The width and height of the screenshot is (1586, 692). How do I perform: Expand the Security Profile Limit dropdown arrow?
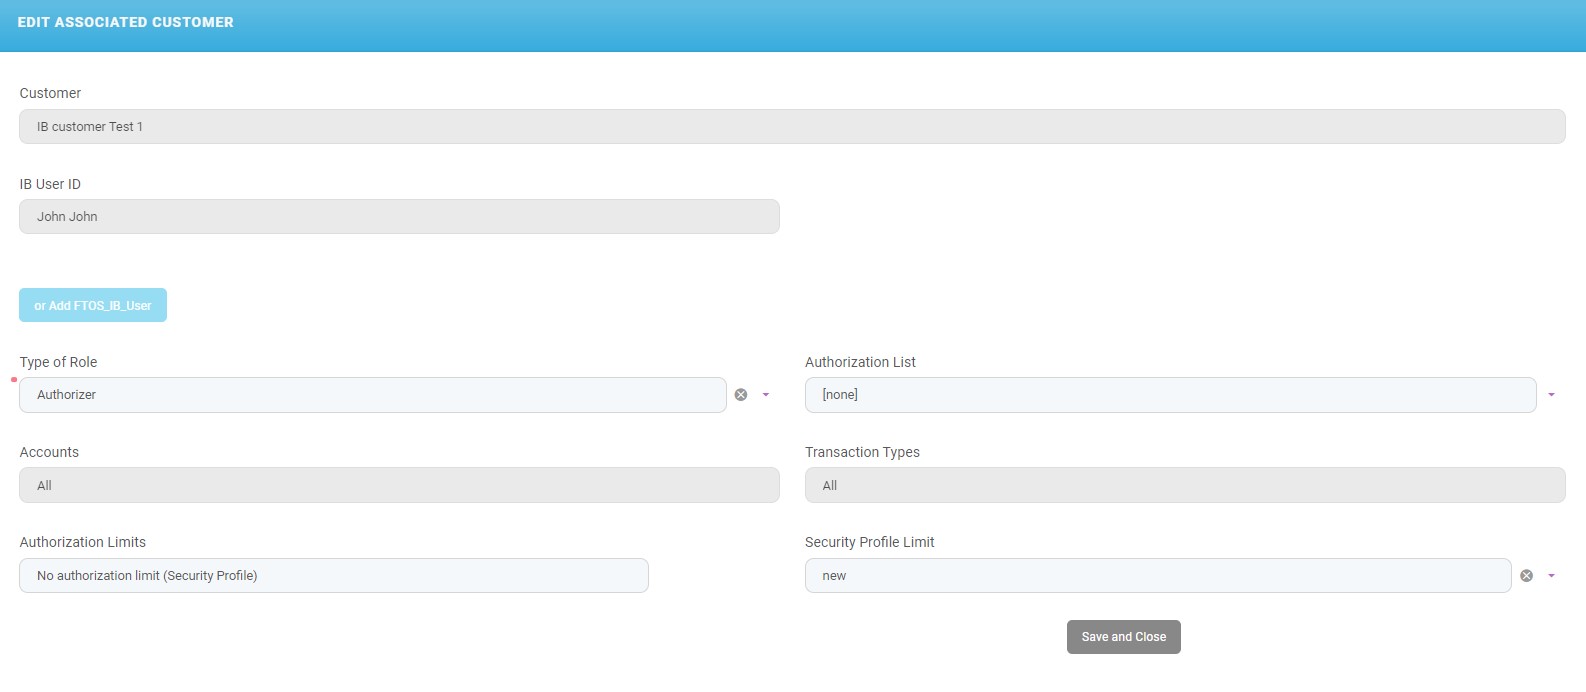point(1551,576)
